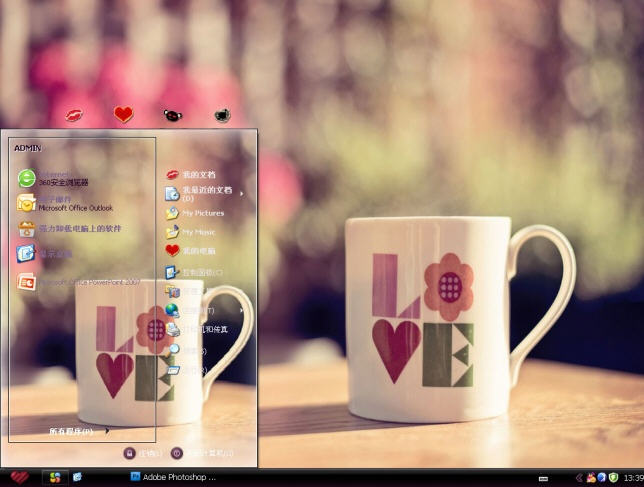Expand hidden system tray icons arrow

pos(579,477)
